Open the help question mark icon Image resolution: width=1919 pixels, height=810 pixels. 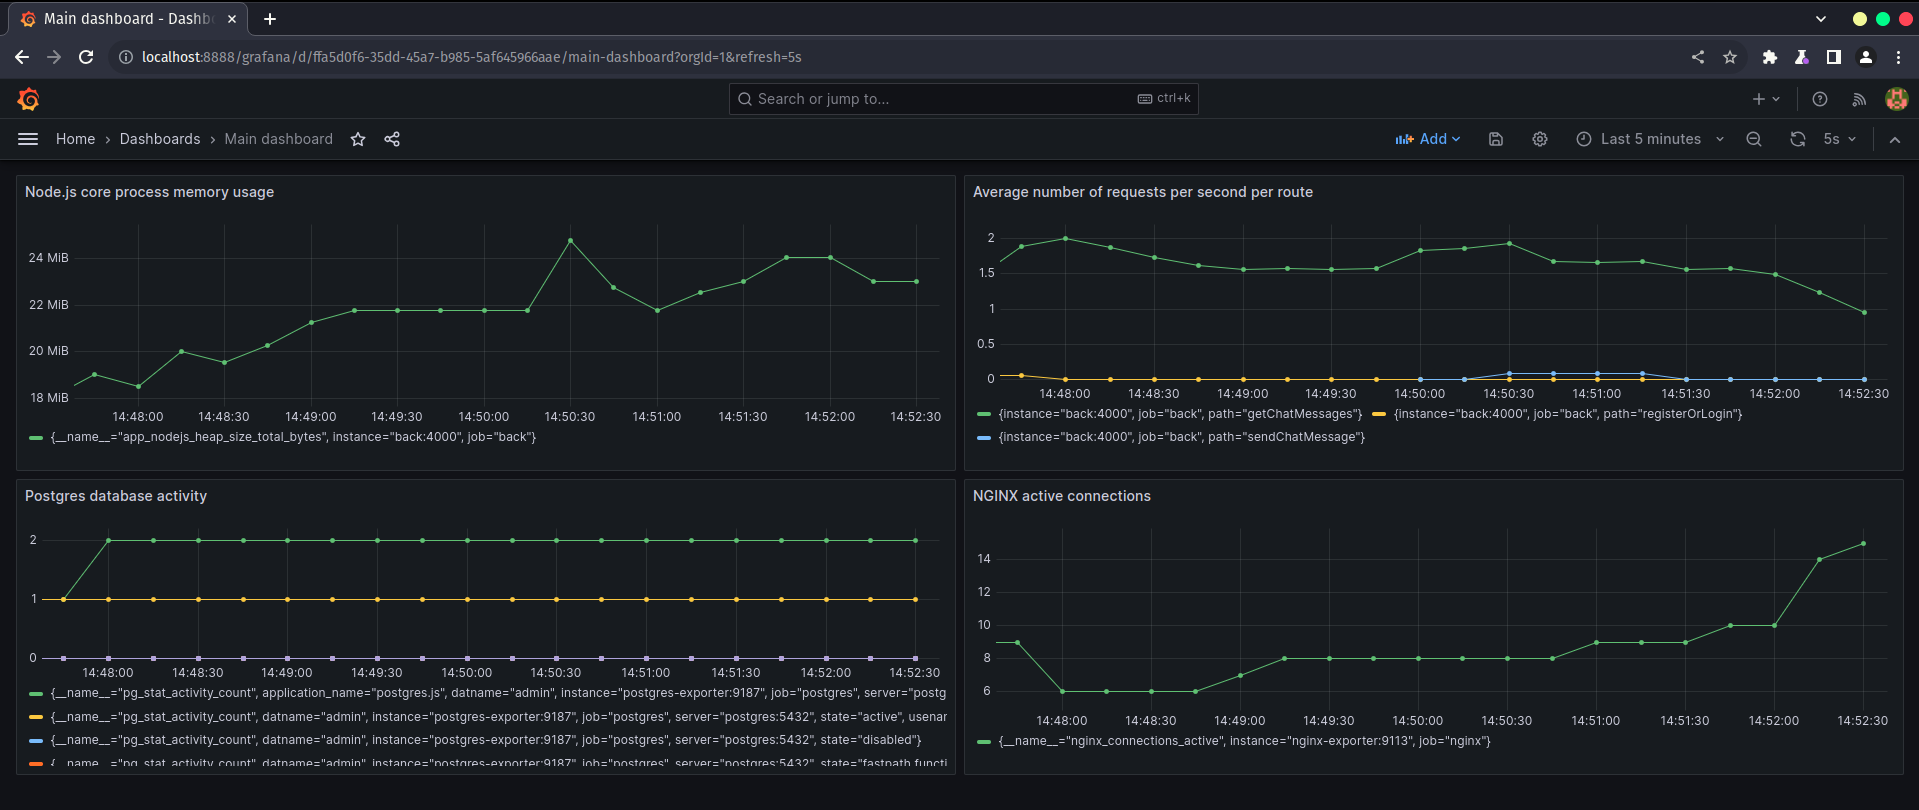[1820, 99]
